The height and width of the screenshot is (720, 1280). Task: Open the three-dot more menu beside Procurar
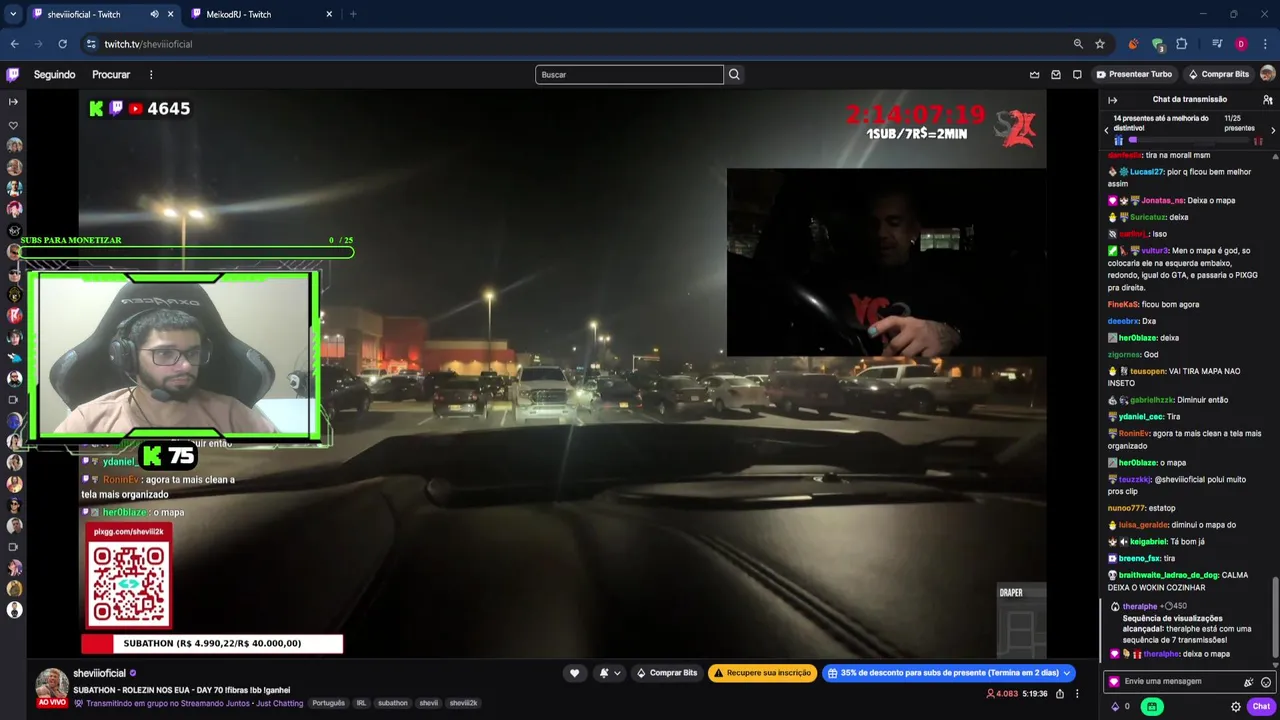click(151, 75)
